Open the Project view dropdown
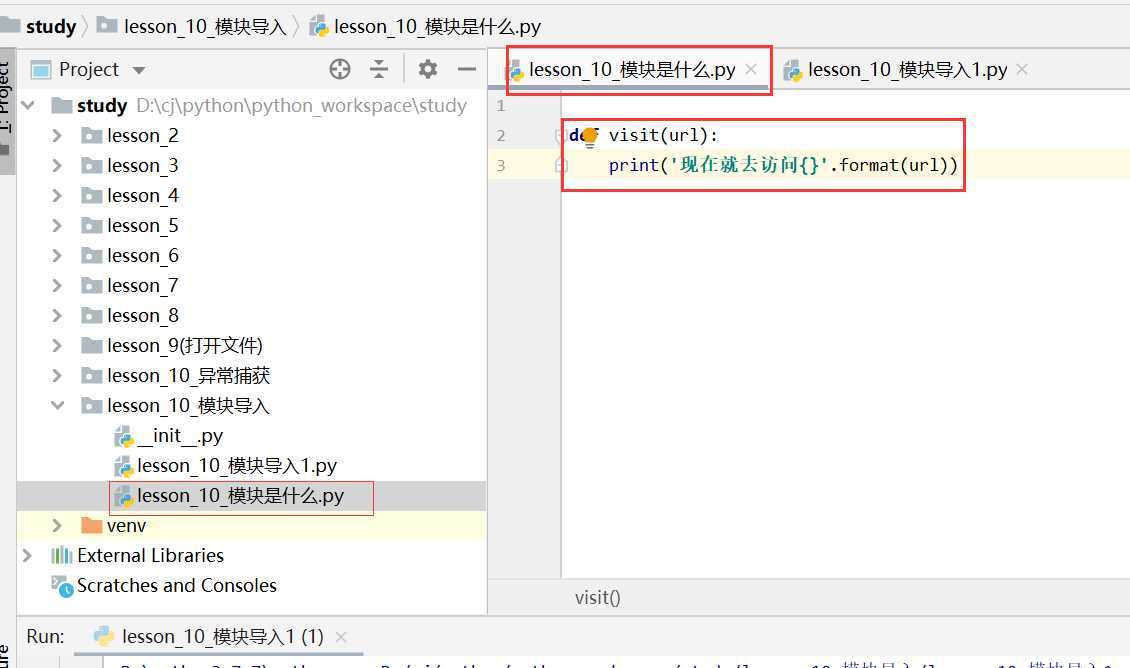The image size is (1130, 668). point(139,70)
